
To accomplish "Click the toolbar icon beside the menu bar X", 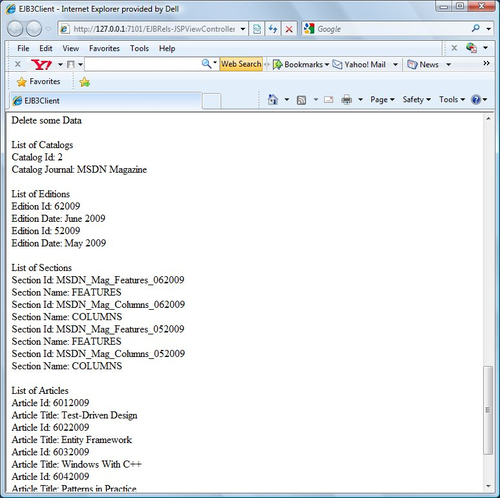I will pyautogui.click(x=471, y=48).
